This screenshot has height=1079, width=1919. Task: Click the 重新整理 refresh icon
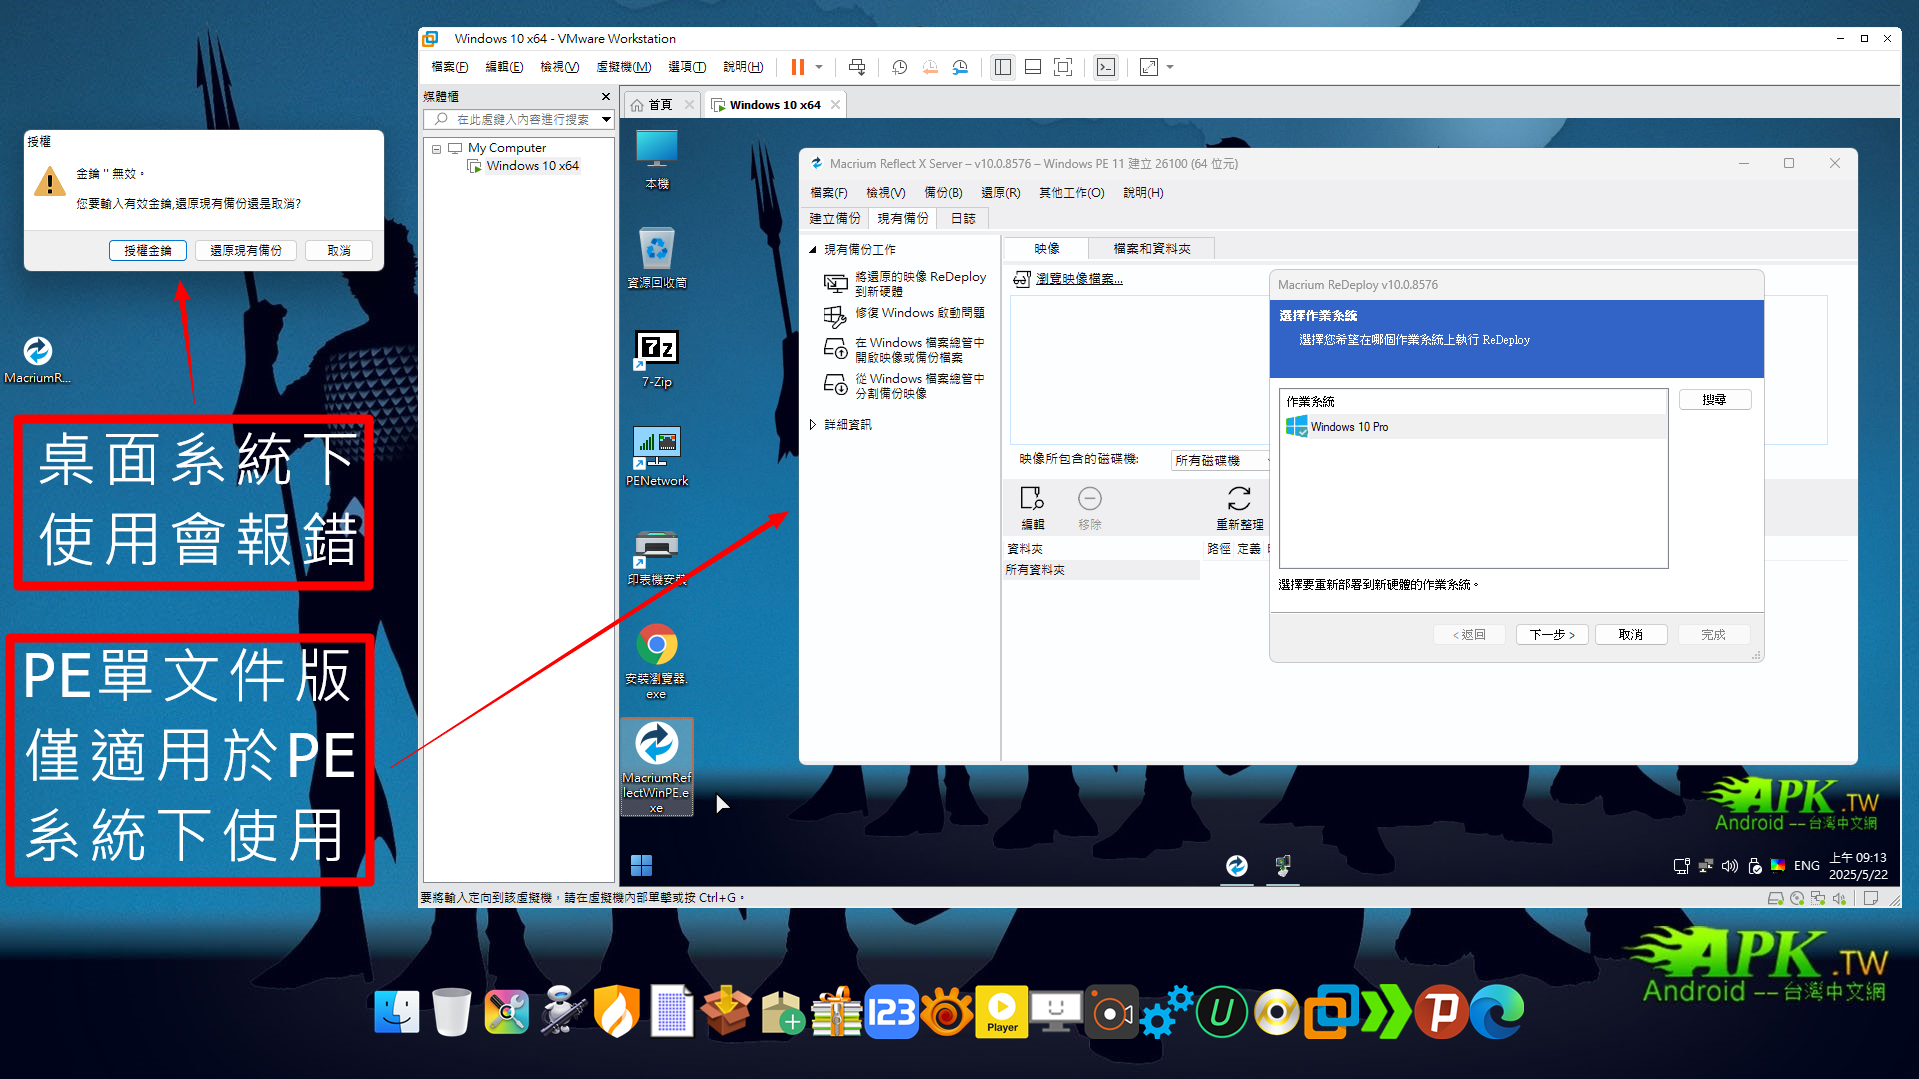pyautogui.click(x=1239, y=507)
